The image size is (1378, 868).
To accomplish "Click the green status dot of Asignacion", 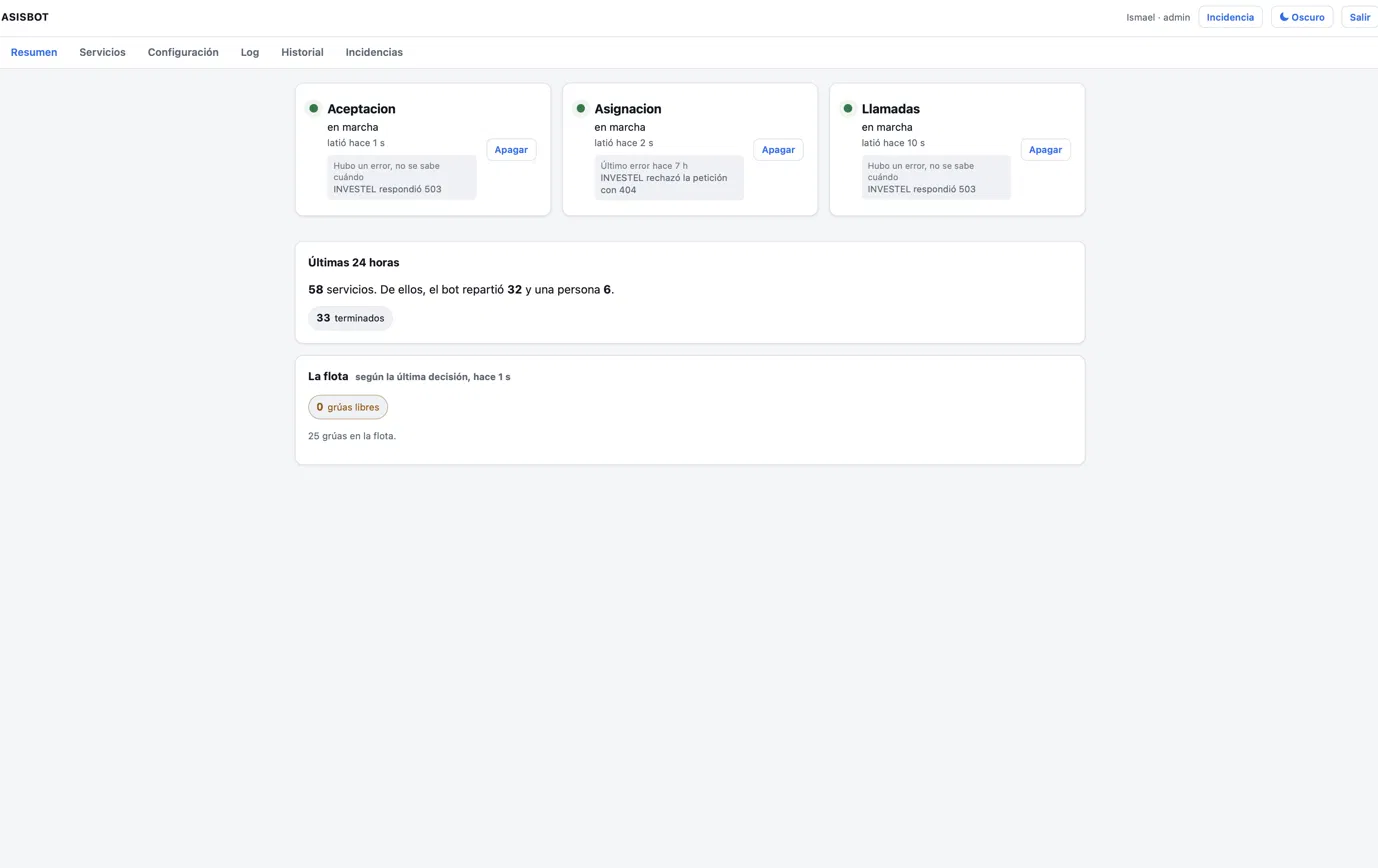I will pyautogui.click(x=580, y=108).
